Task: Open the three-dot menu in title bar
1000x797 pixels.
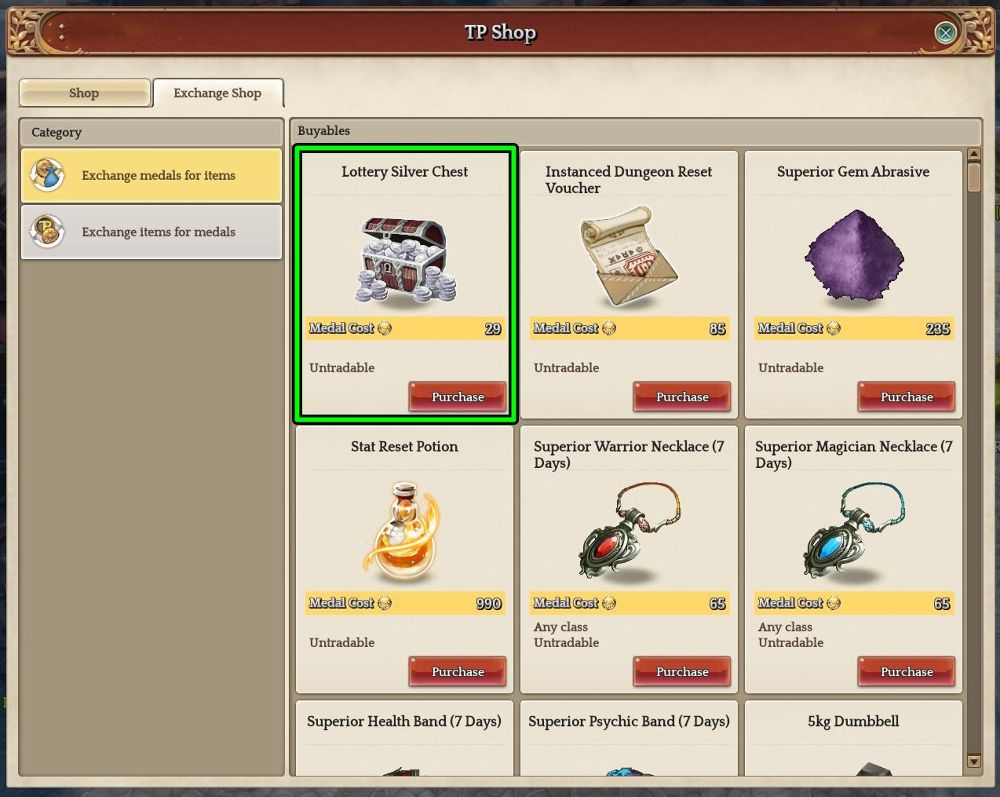Action: tap(62, 31)
